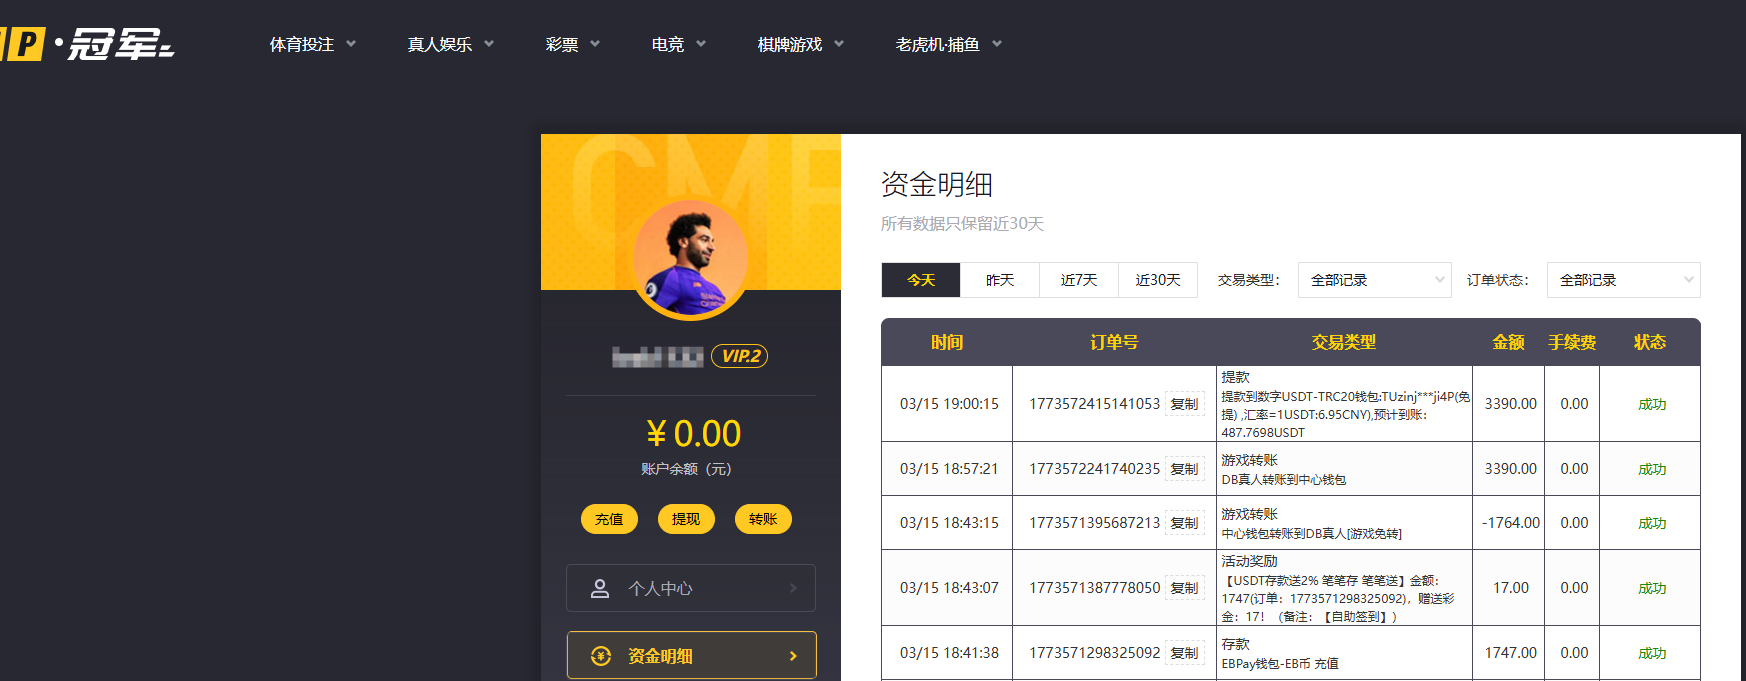This screenshot has width=1746, height=681.
Task: Switch to 近30天 date filter
Action: (x=1158, y=280)
